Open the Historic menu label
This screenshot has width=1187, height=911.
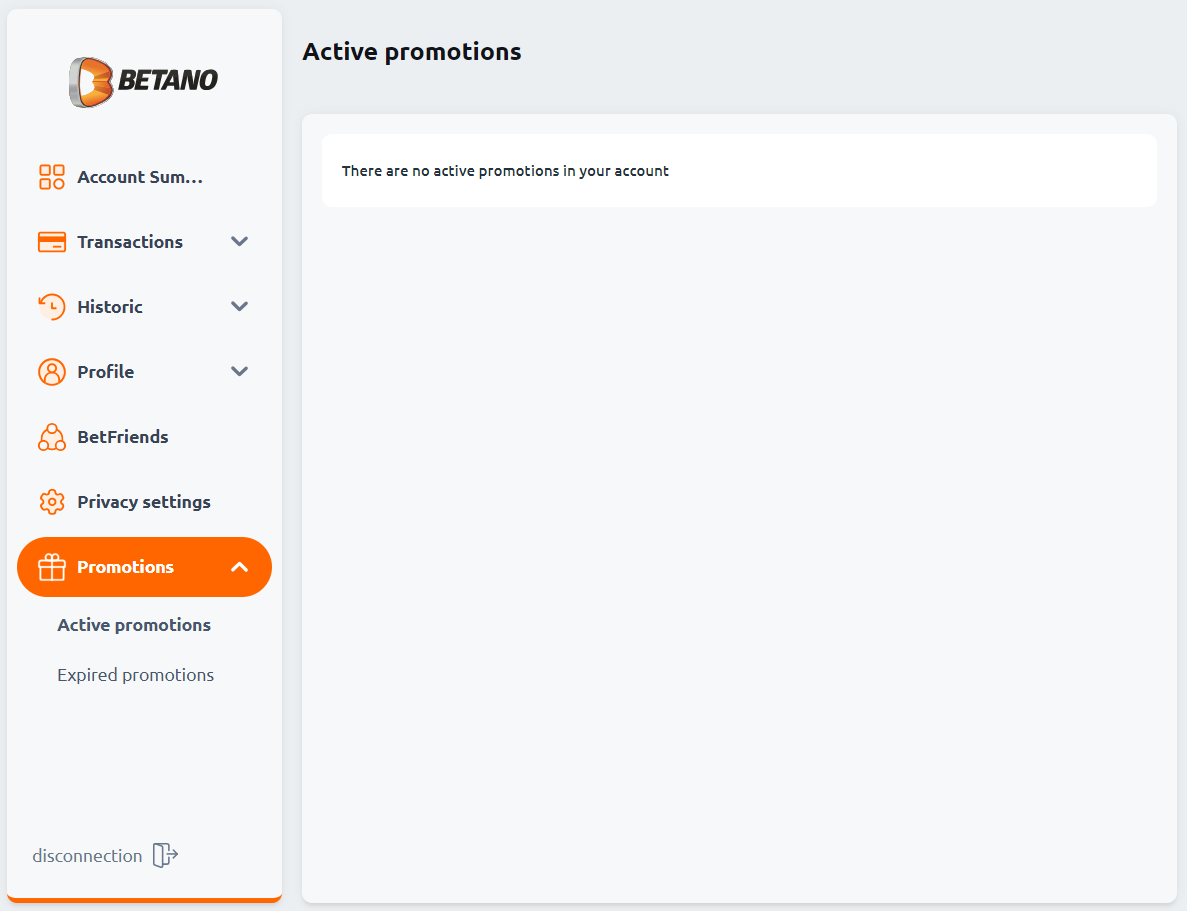(x=110, y=307)
